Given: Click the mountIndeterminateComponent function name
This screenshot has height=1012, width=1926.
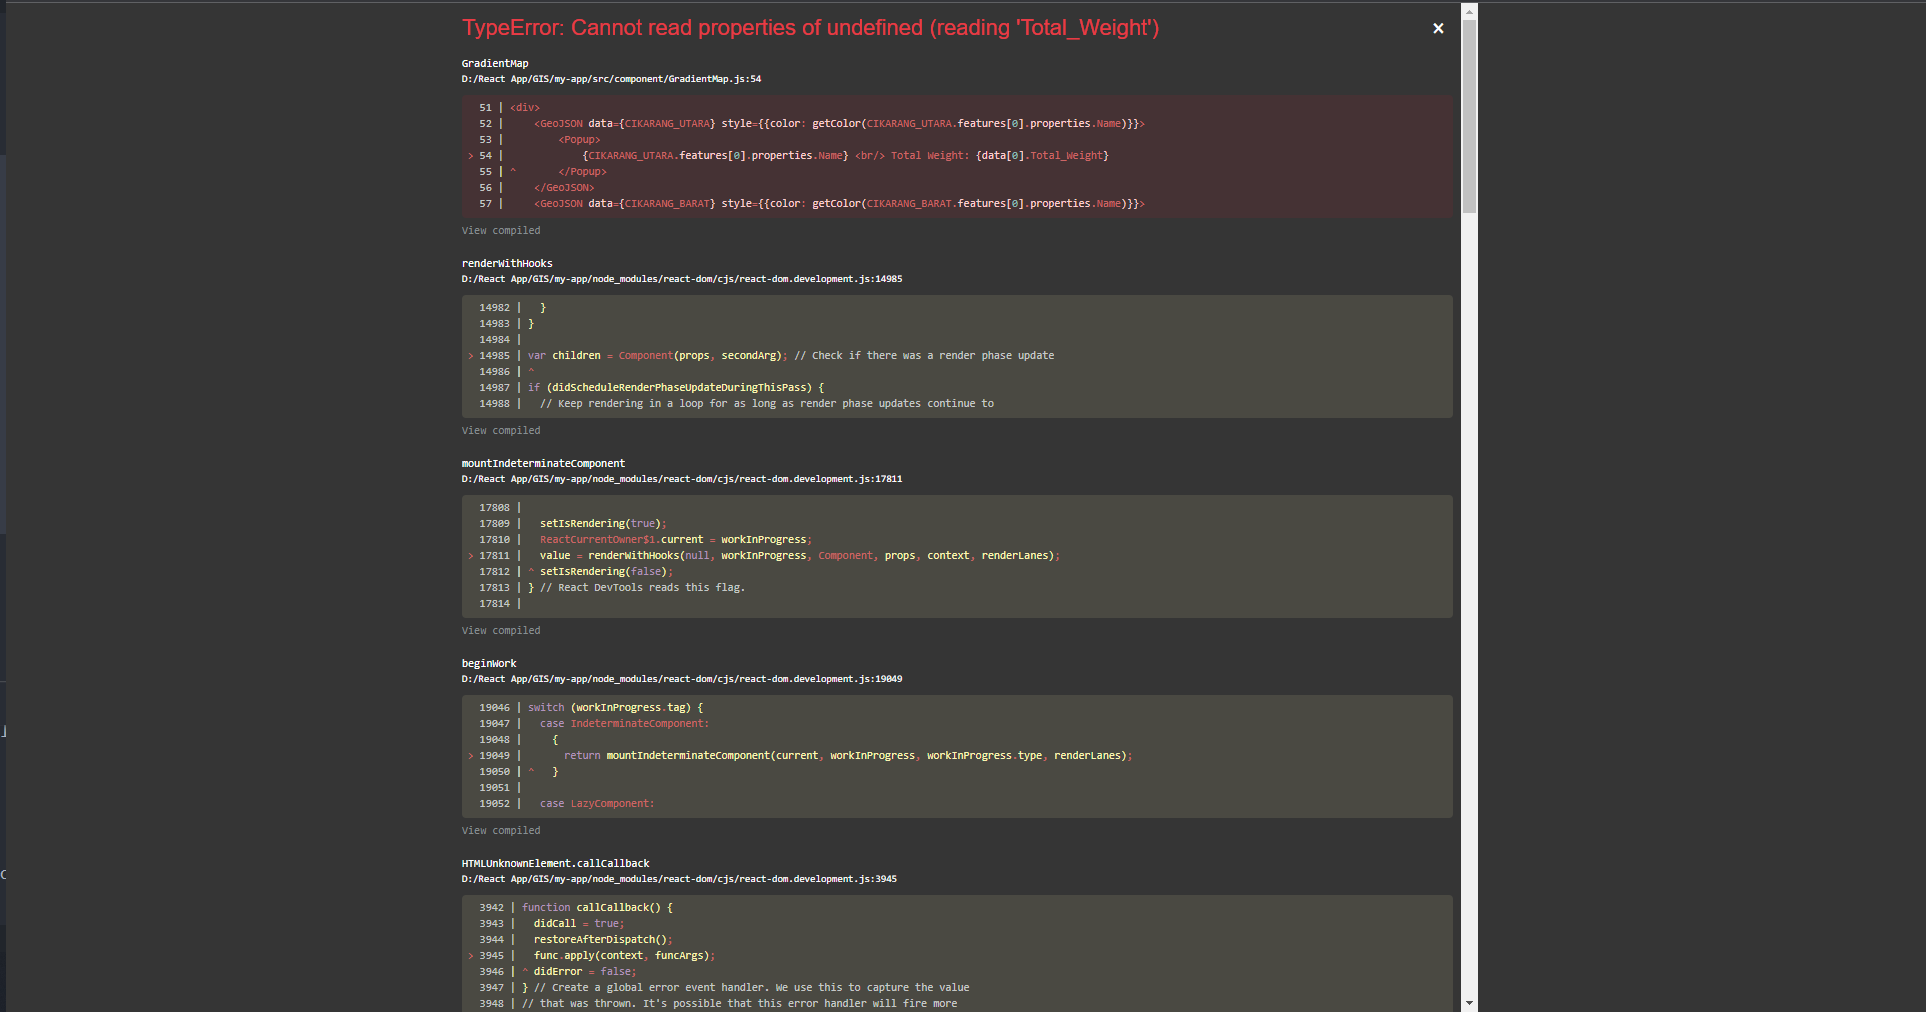Looking at the screenshot, I should coord(543,464).
